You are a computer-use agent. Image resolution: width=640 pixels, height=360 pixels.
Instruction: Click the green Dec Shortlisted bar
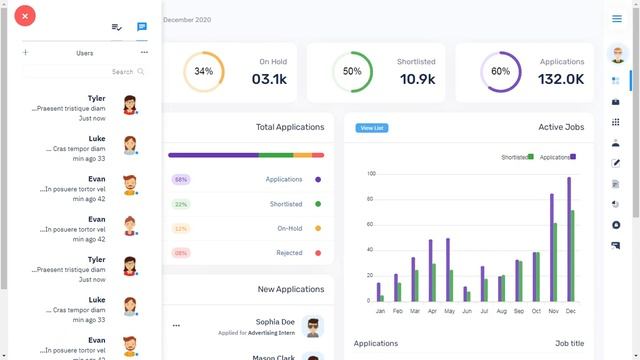[x=573, y=256]
